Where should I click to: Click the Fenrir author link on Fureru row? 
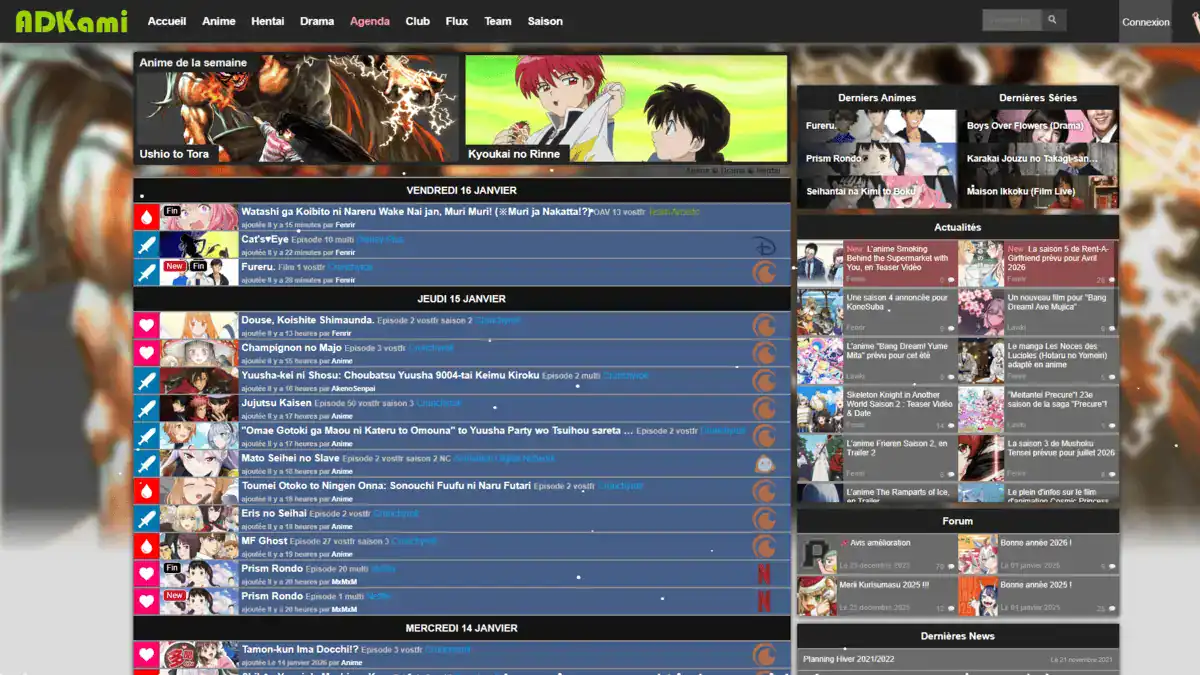pos(345,280)
